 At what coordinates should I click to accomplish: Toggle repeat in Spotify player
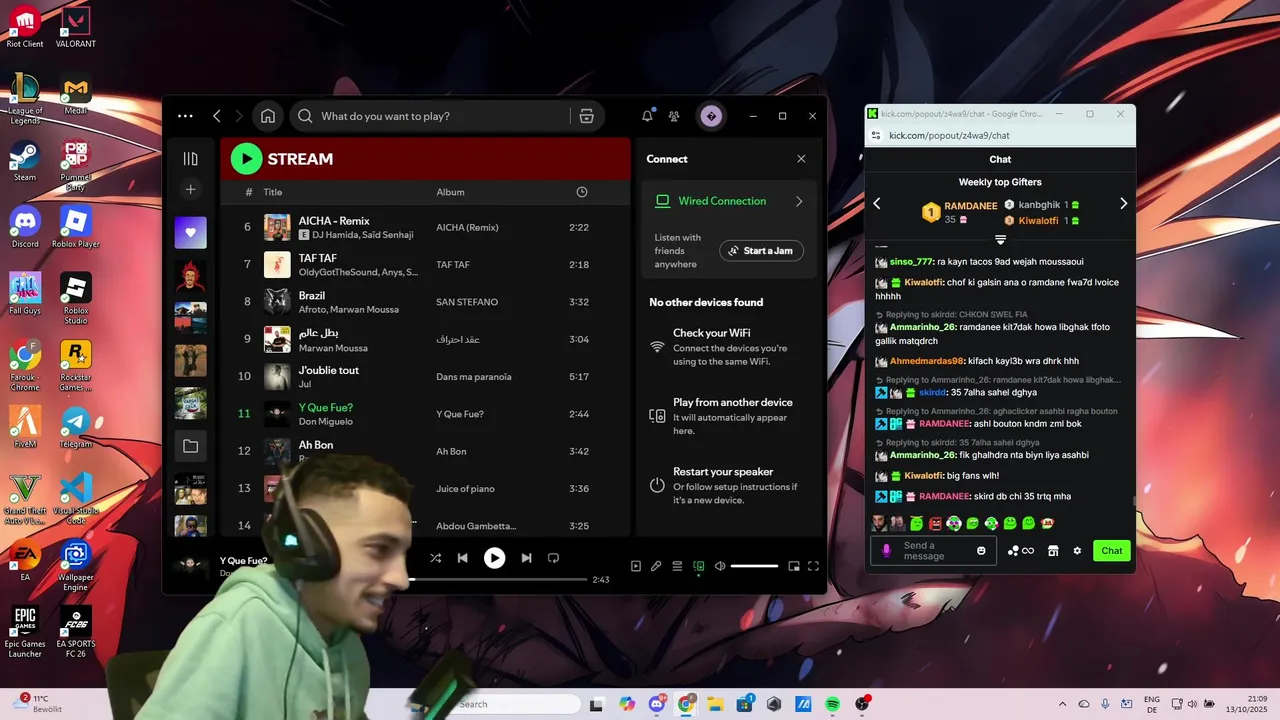pyautogui.click(x=553, y=558)
